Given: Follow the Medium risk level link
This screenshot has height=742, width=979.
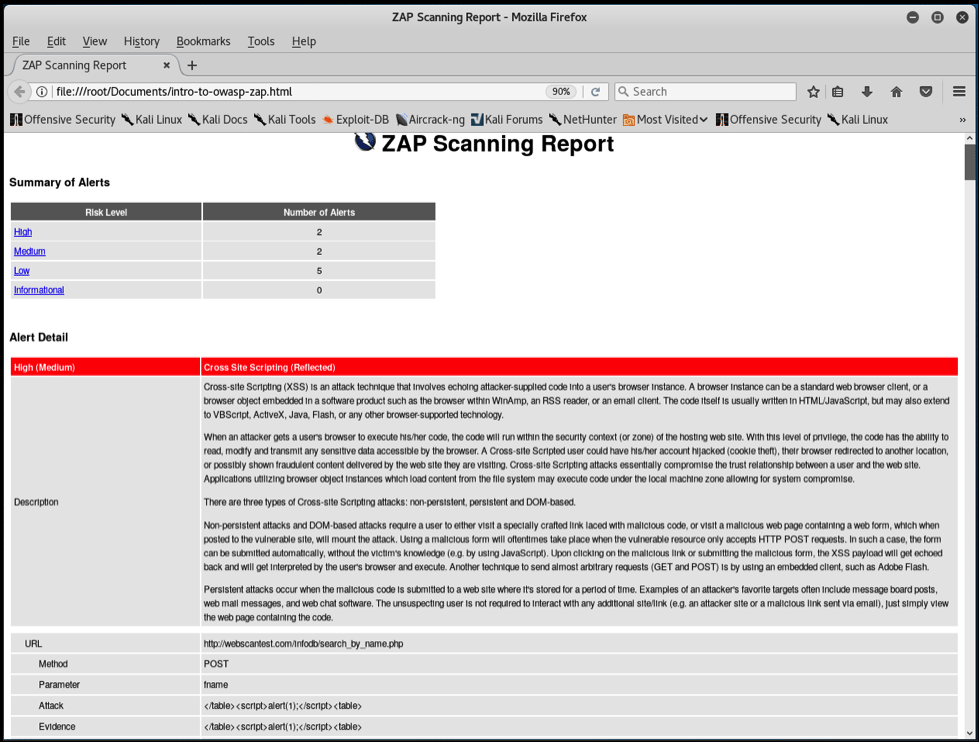Looking at the screenshot, I should click(29, 251).
